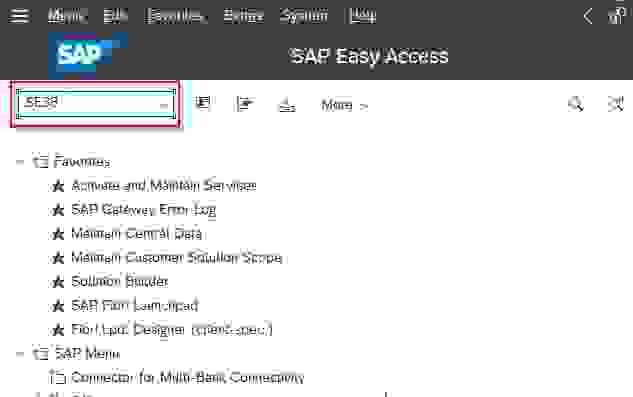Click star icon beside SAP Fiori Launchpad
Viewport: 633px width, 397px height.
tap(58, 306)
